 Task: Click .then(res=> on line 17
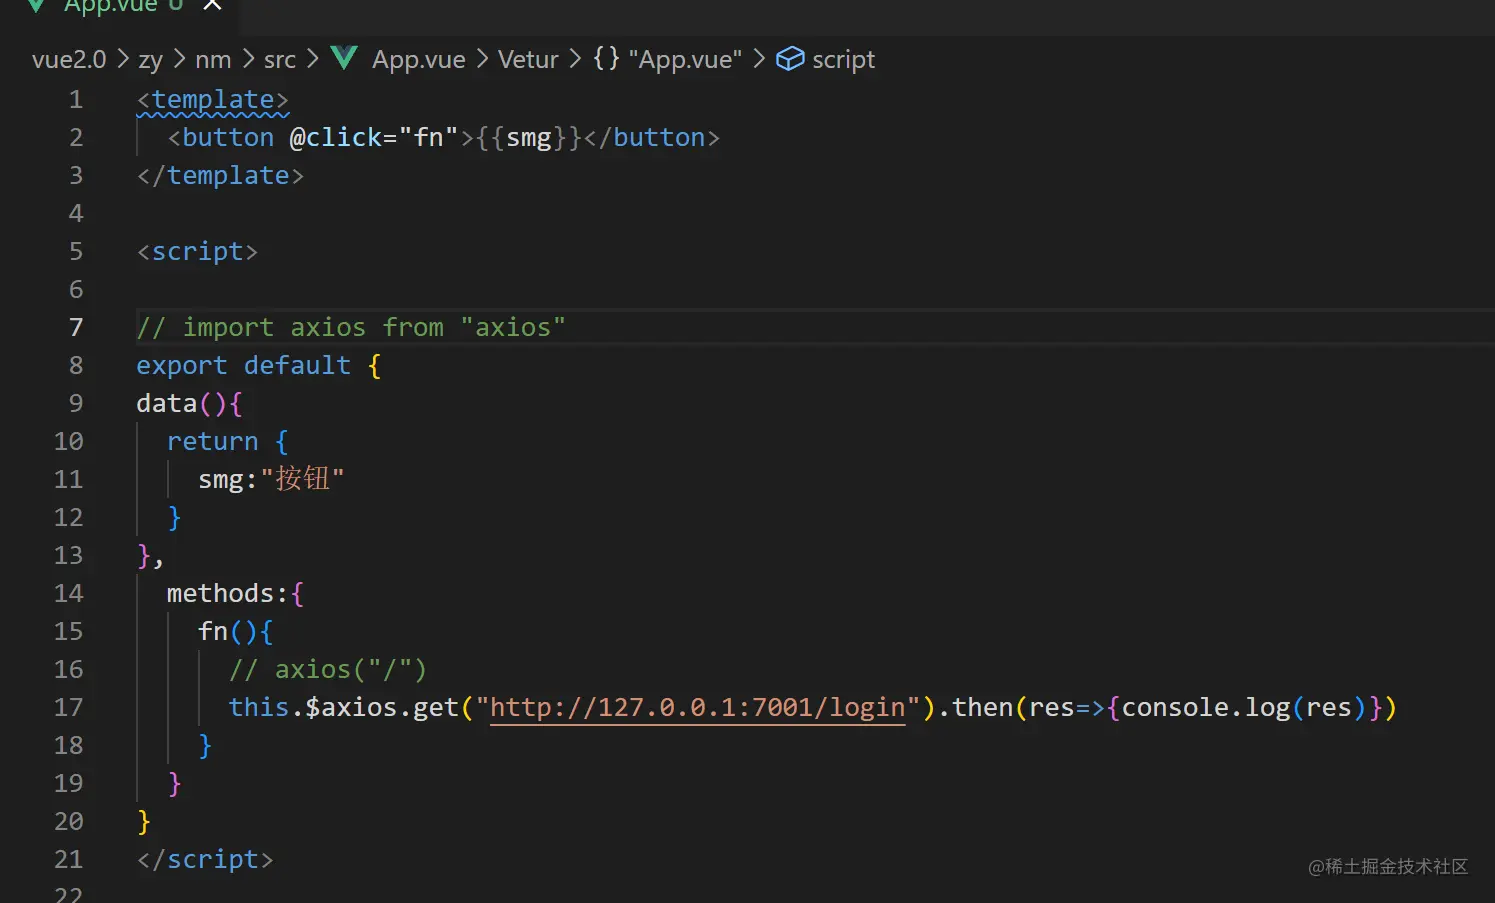[x=1022, y=708]
